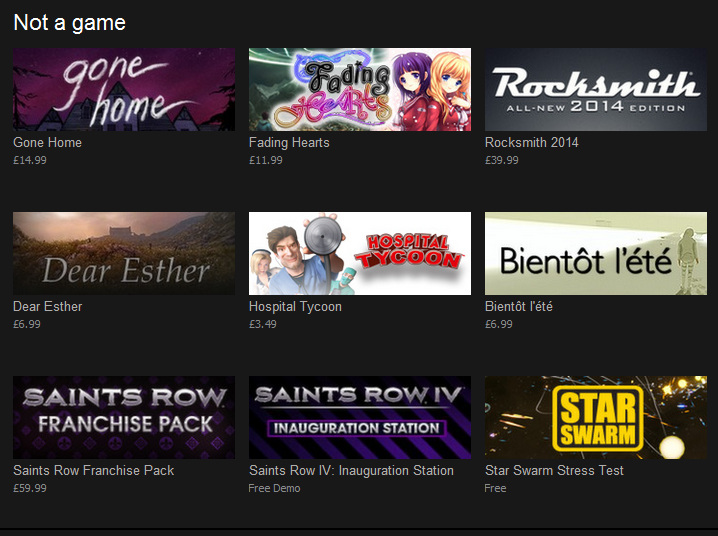The image size is (718, 536).
Task: Open the Star Swarm Stress Test title
Action: 554,470
